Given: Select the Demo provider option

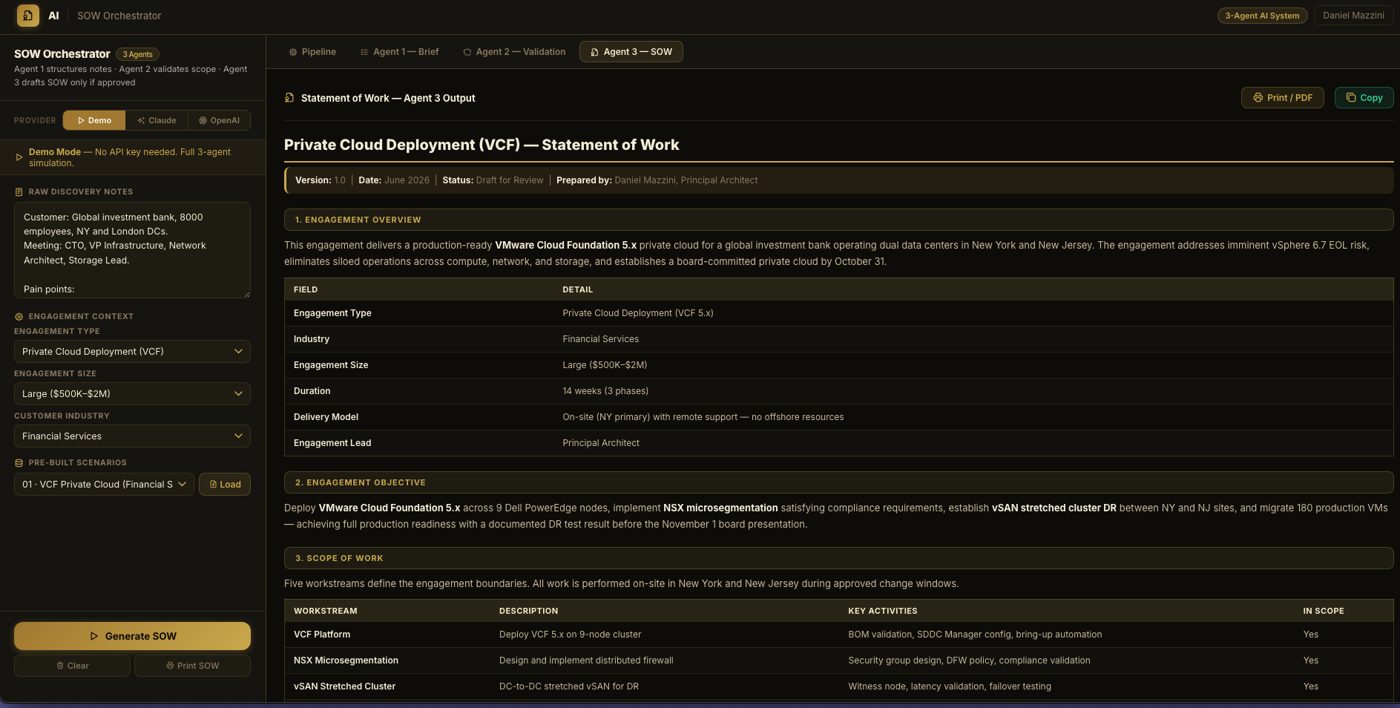Looking at the screenshot, I should (x=94, y=120).
